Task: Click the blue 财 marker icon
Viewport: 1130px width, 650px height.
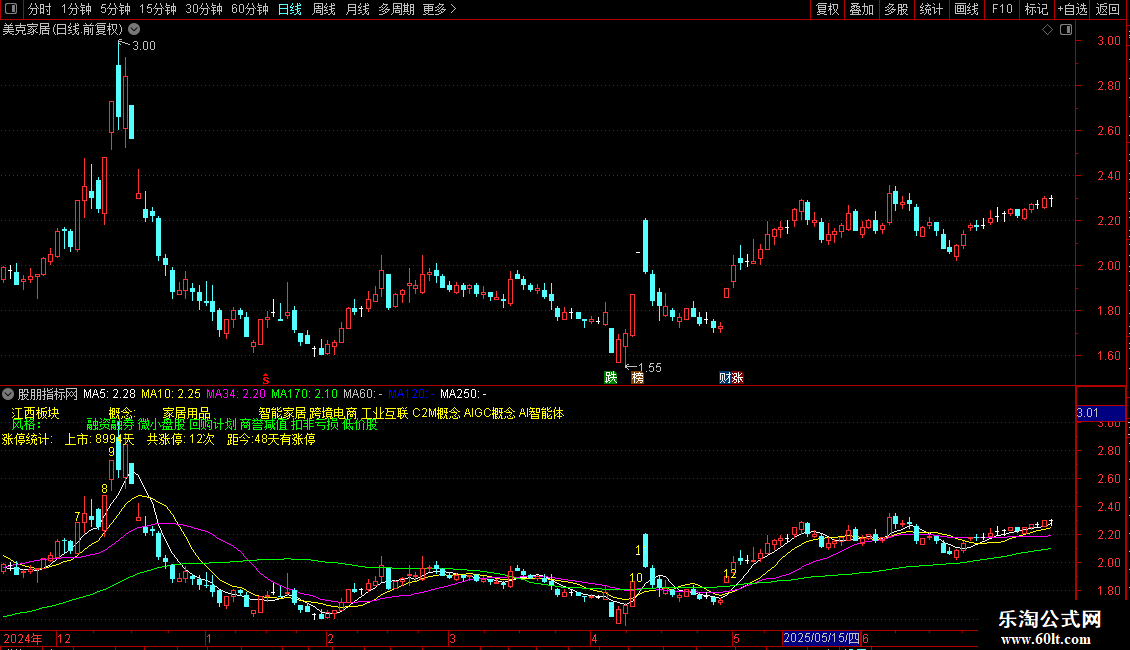Action: tap(724, 378)
